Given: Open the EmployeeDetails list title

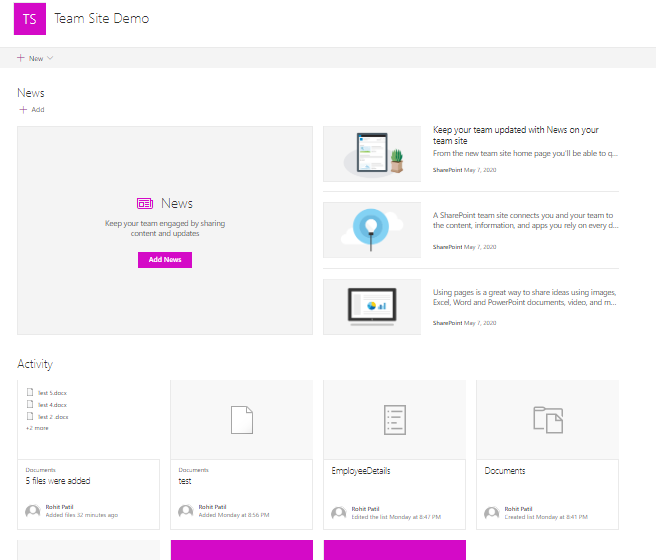Looking at the screenshot, I should (x=361, y=471).
